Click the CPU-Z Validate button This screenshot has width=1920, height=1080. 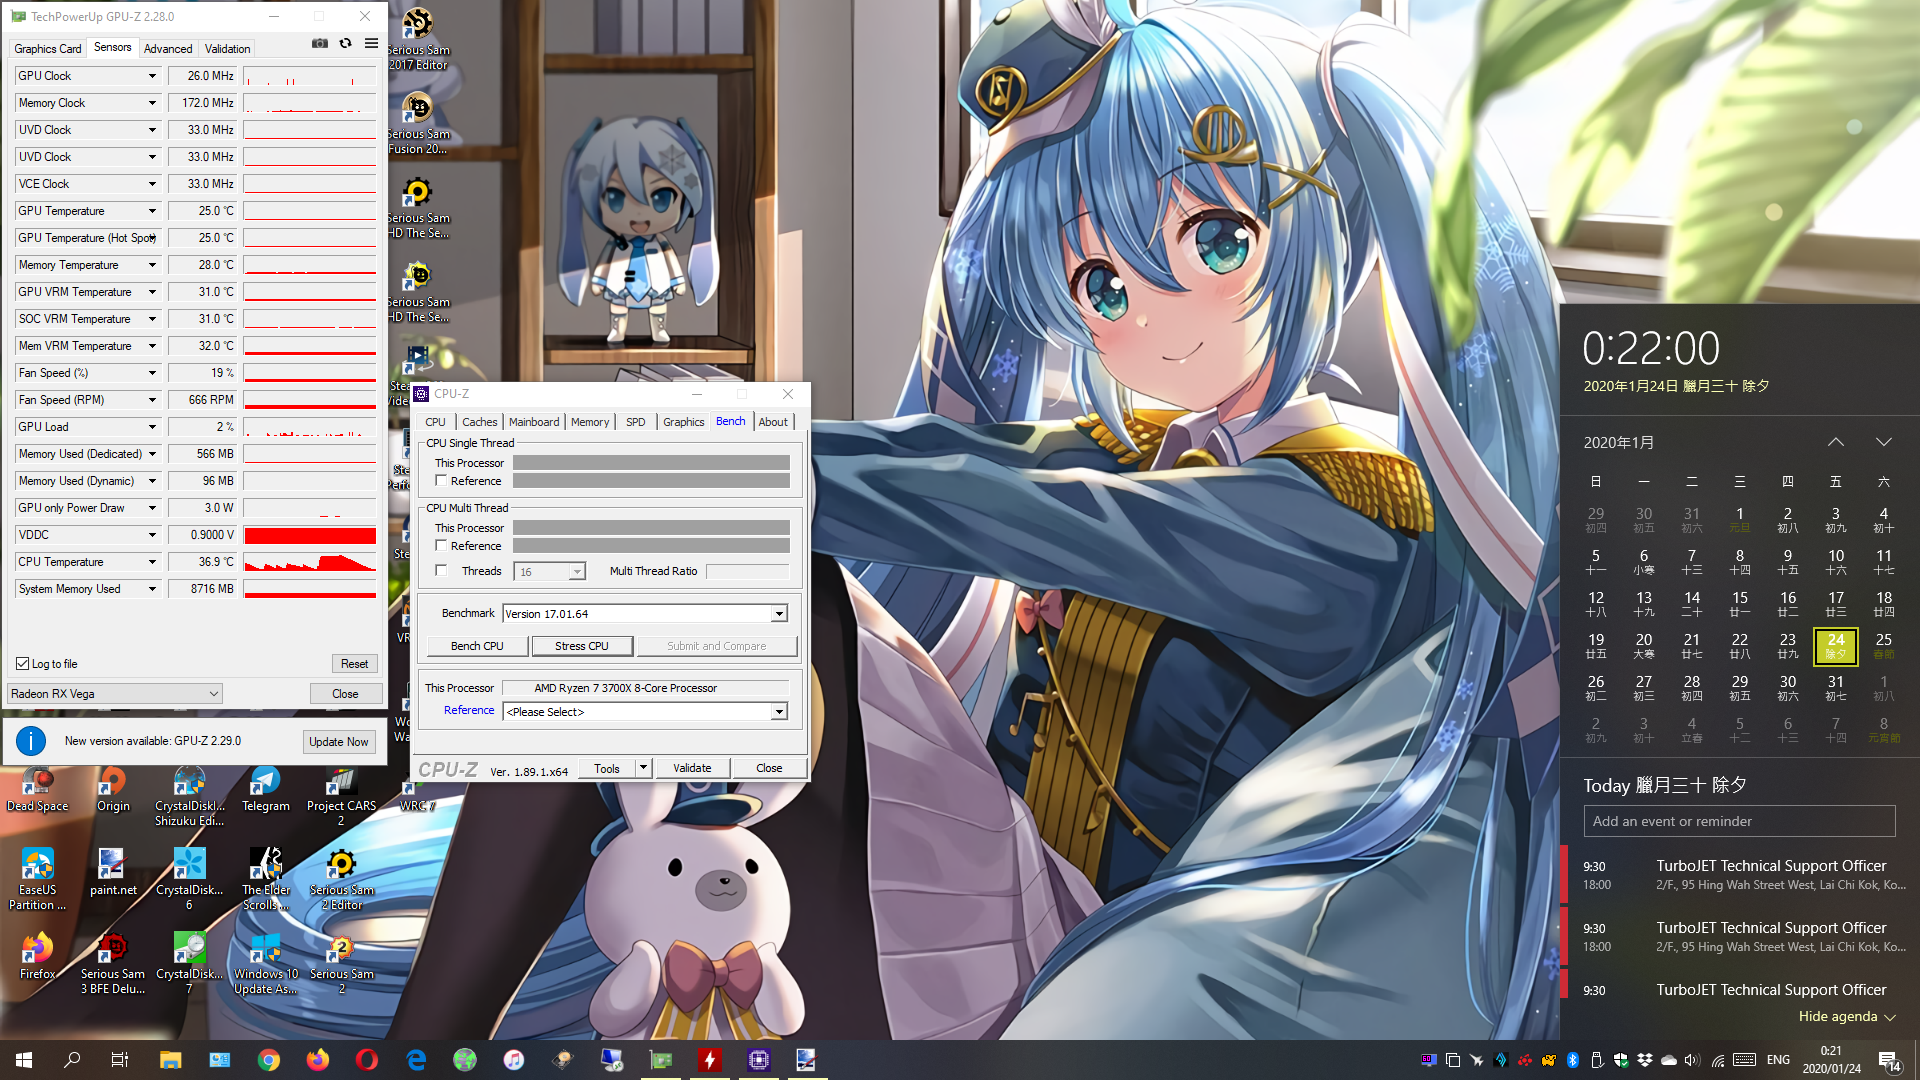point(692,768)
